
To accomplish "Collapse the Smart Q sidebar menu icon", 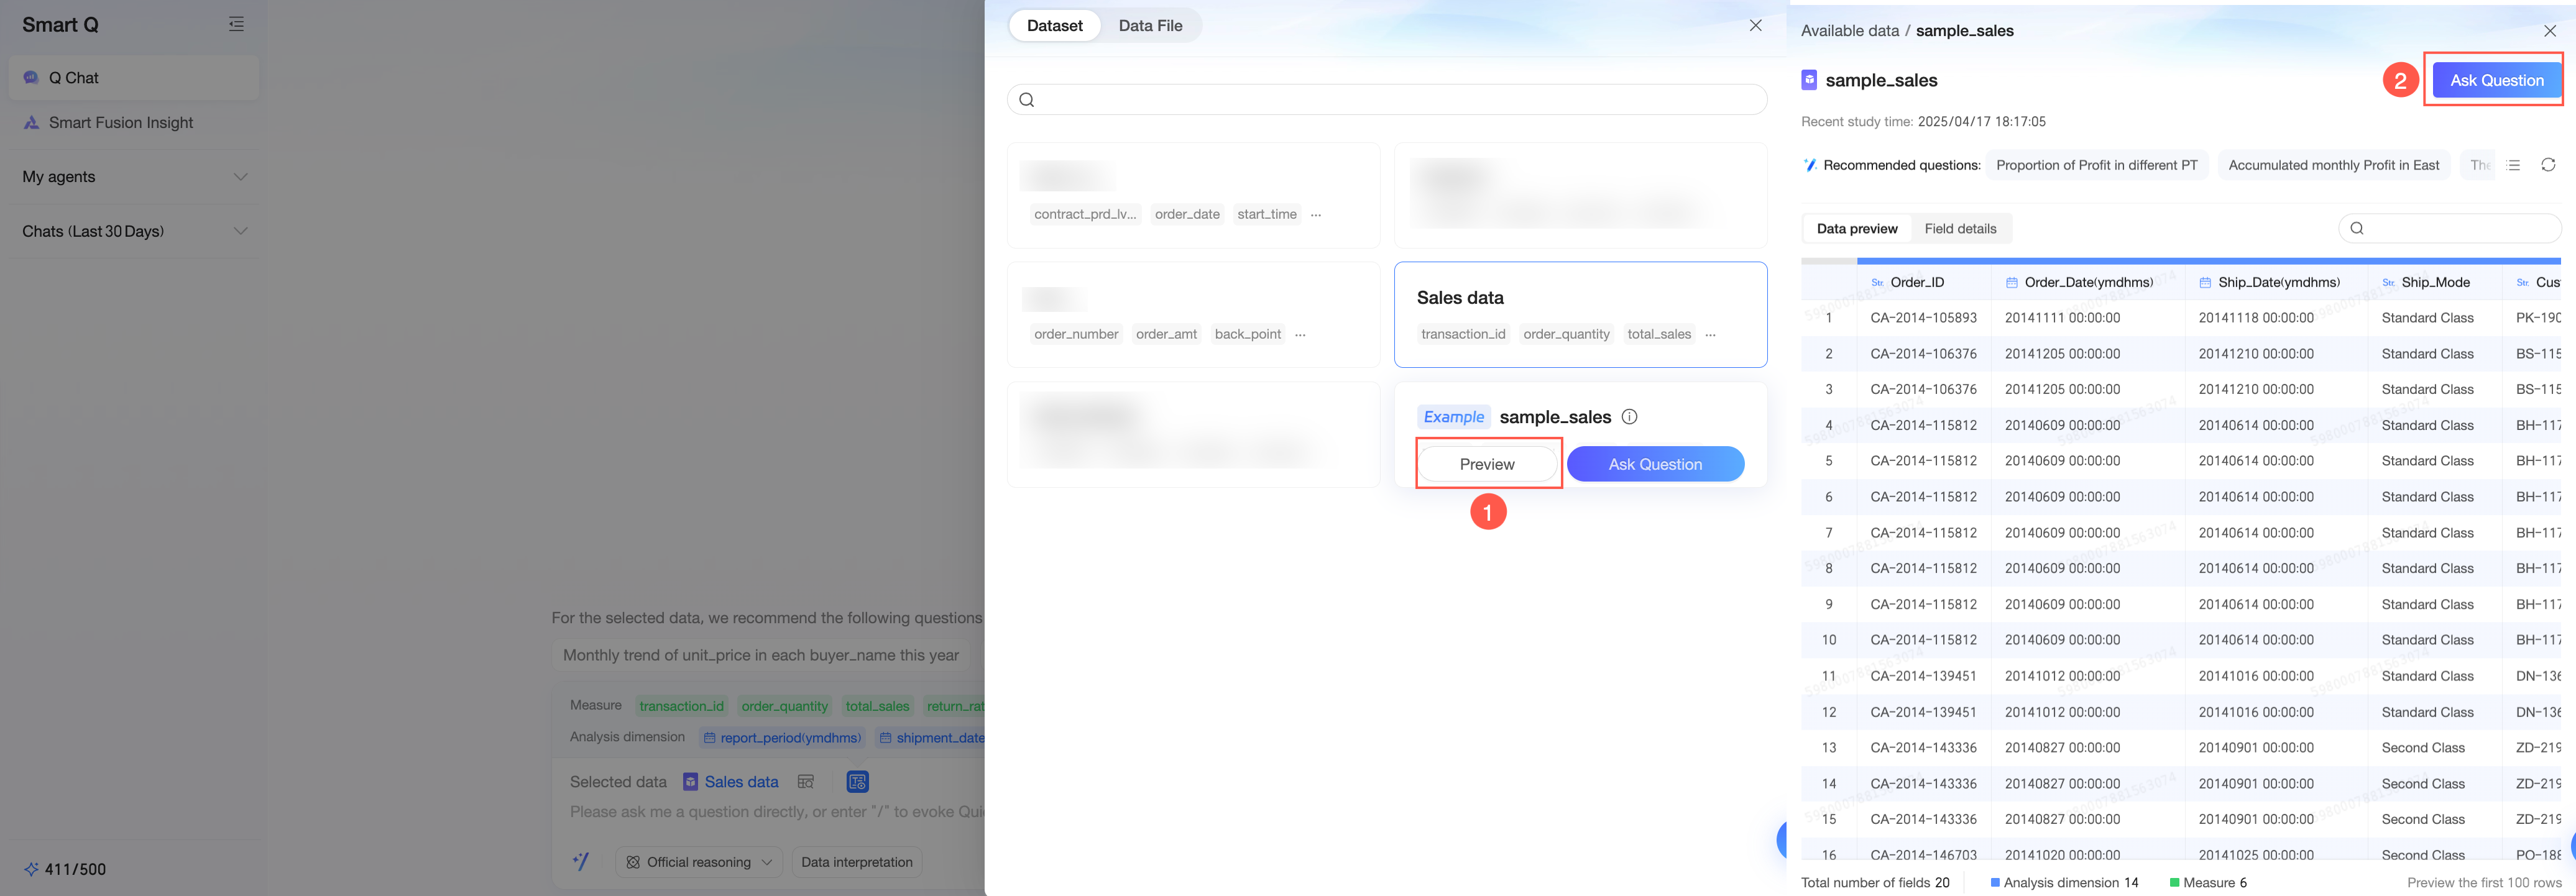I will [x=236, y=24].
